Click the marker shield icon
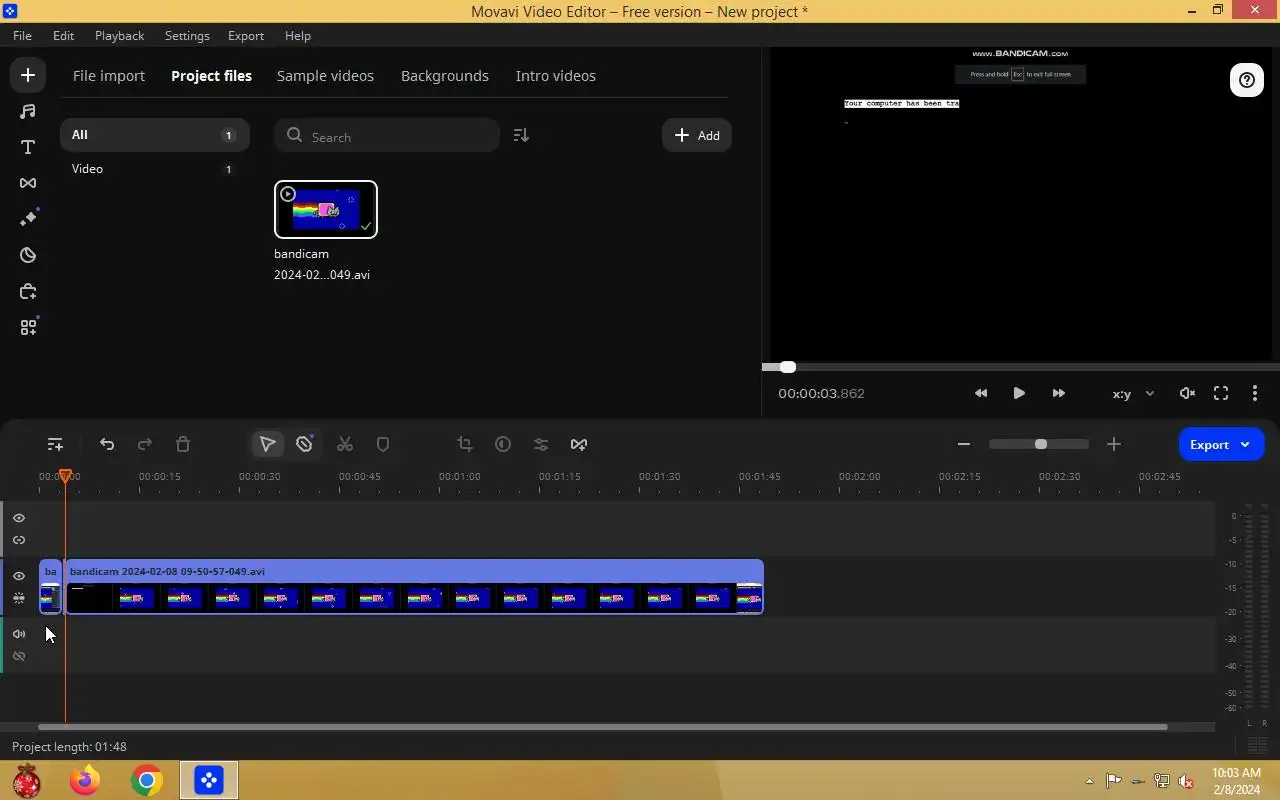The width and height of the screenshot is (1280, 800). click(383, 444)
